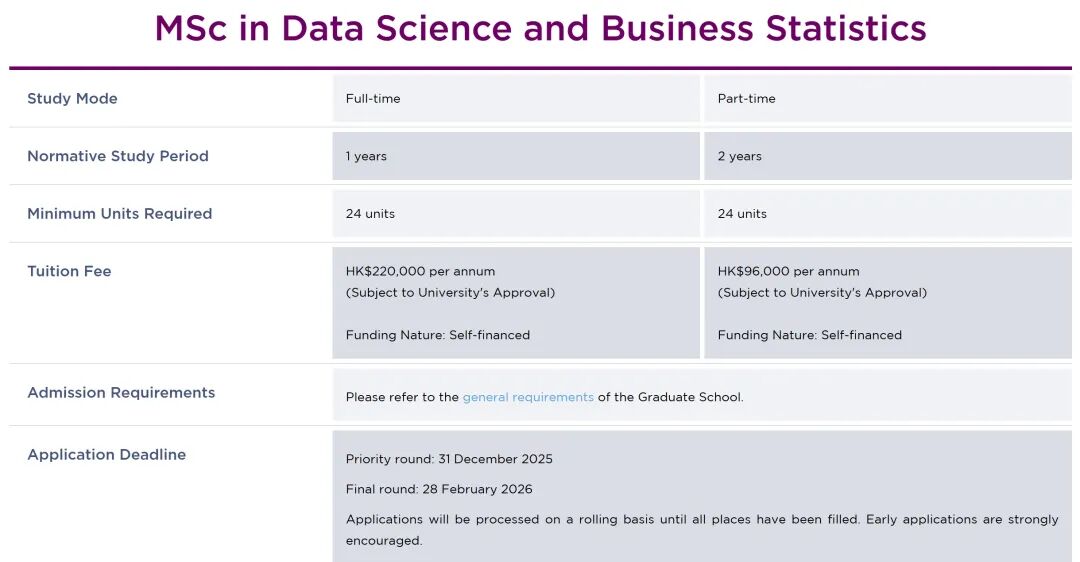Select the part-time Funding Nature: Self-financed text
The height and width of the screenshot is (562, 1080).
810,335
